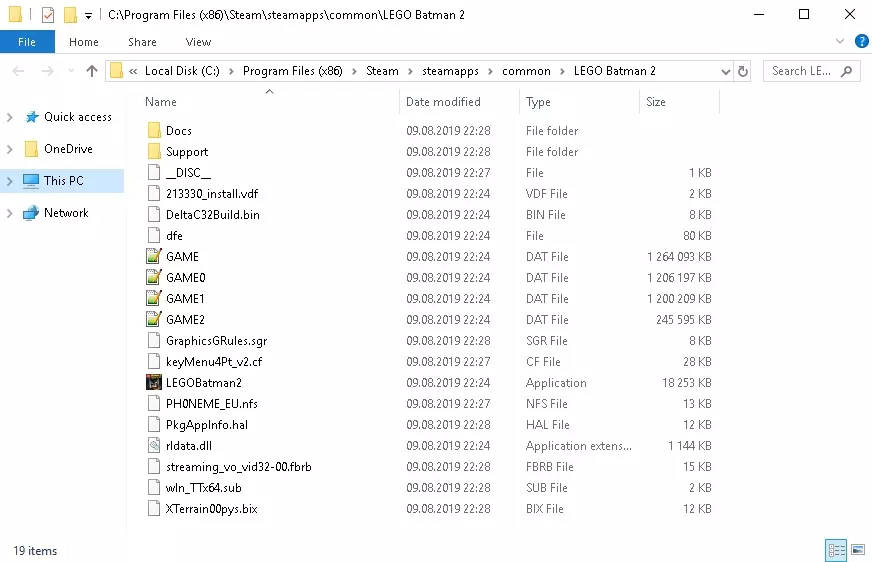Expand the OneDrive tree node
This screenshot has height=562, width=872.
[9, 149]
